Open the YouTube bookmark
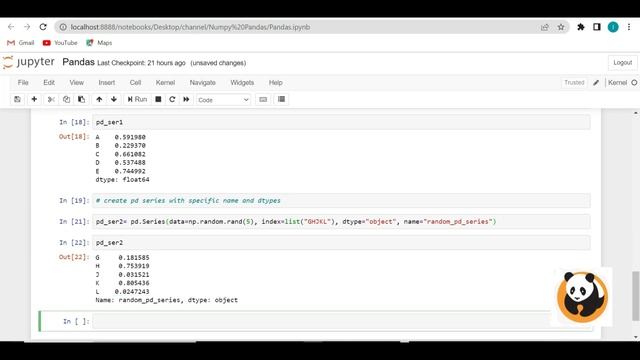 (60, 42)
